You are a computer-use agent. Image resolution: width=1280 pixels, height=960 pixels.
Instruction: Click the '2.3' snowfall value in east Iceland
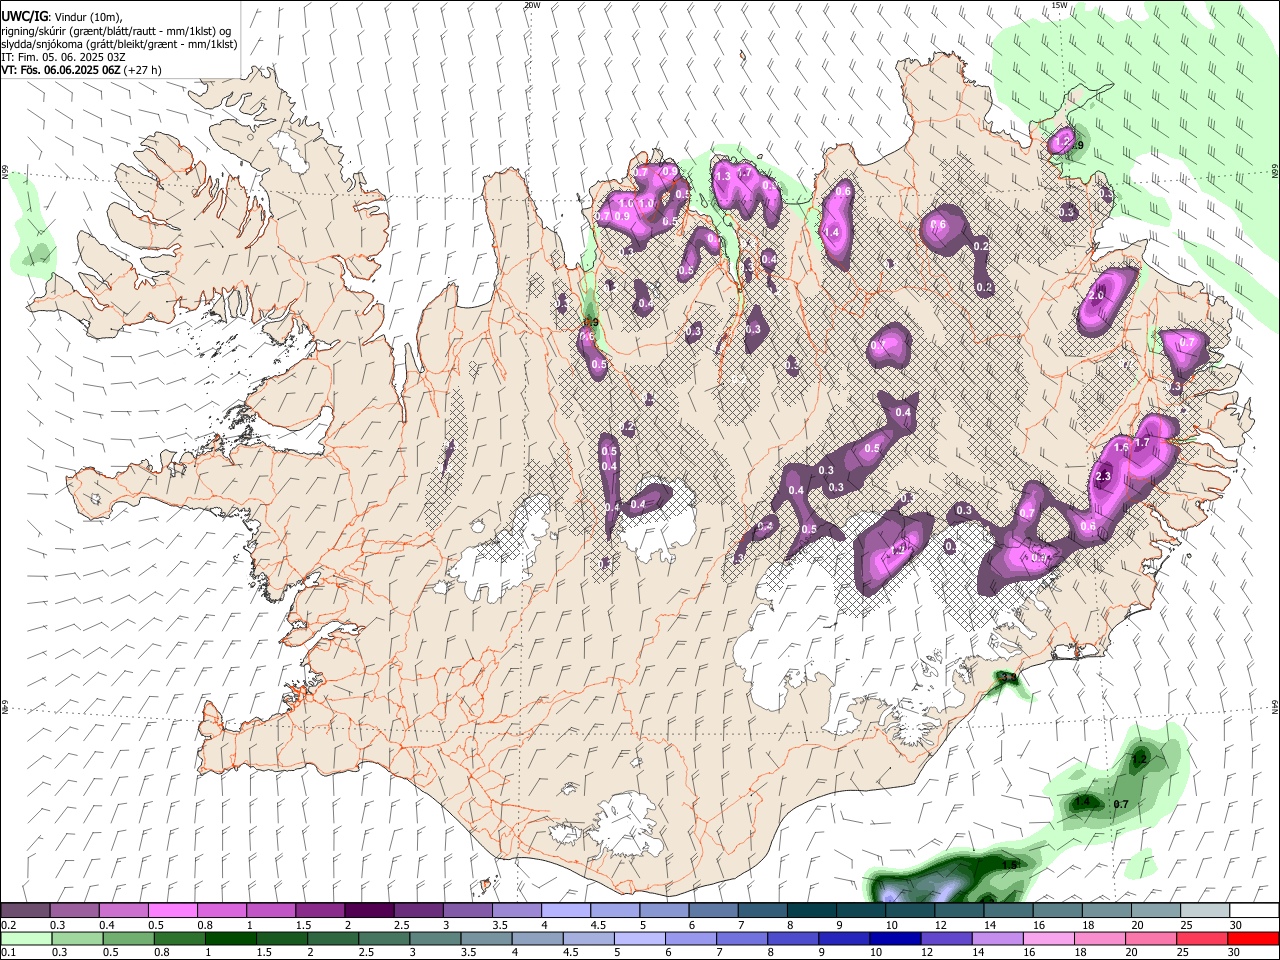[1104, 477]
